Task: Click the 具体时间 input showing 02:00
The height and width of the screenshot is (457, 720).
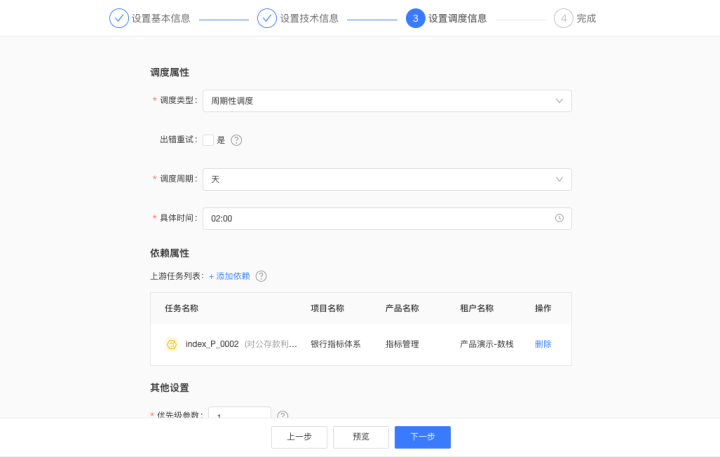Action: tap(387, 218)
